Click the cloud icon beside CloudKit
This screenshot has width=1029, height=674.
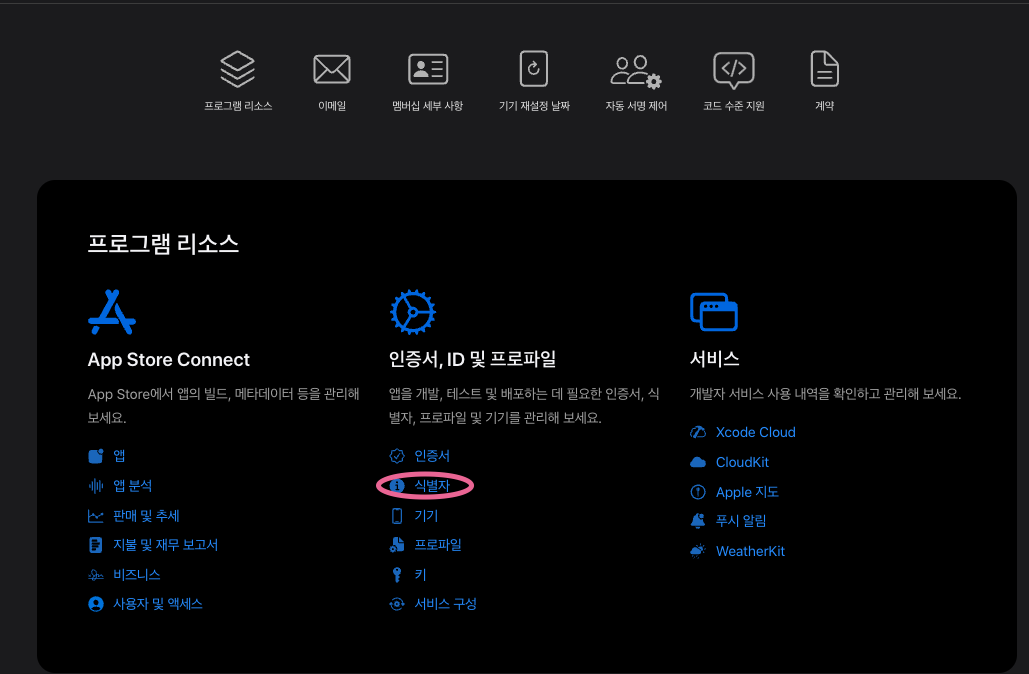pyautogui.click(x=698, y=462)
